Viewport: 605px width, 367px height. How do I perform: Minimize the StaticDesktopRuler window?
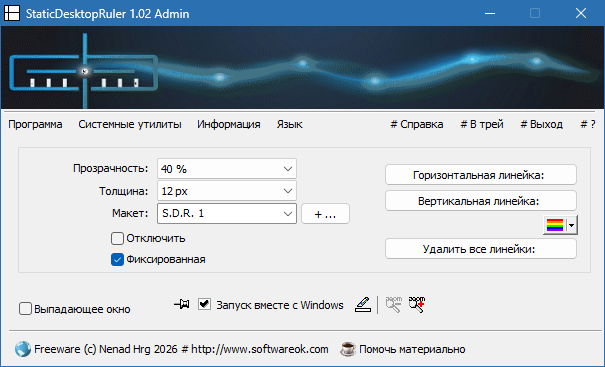tap(490, 14)
